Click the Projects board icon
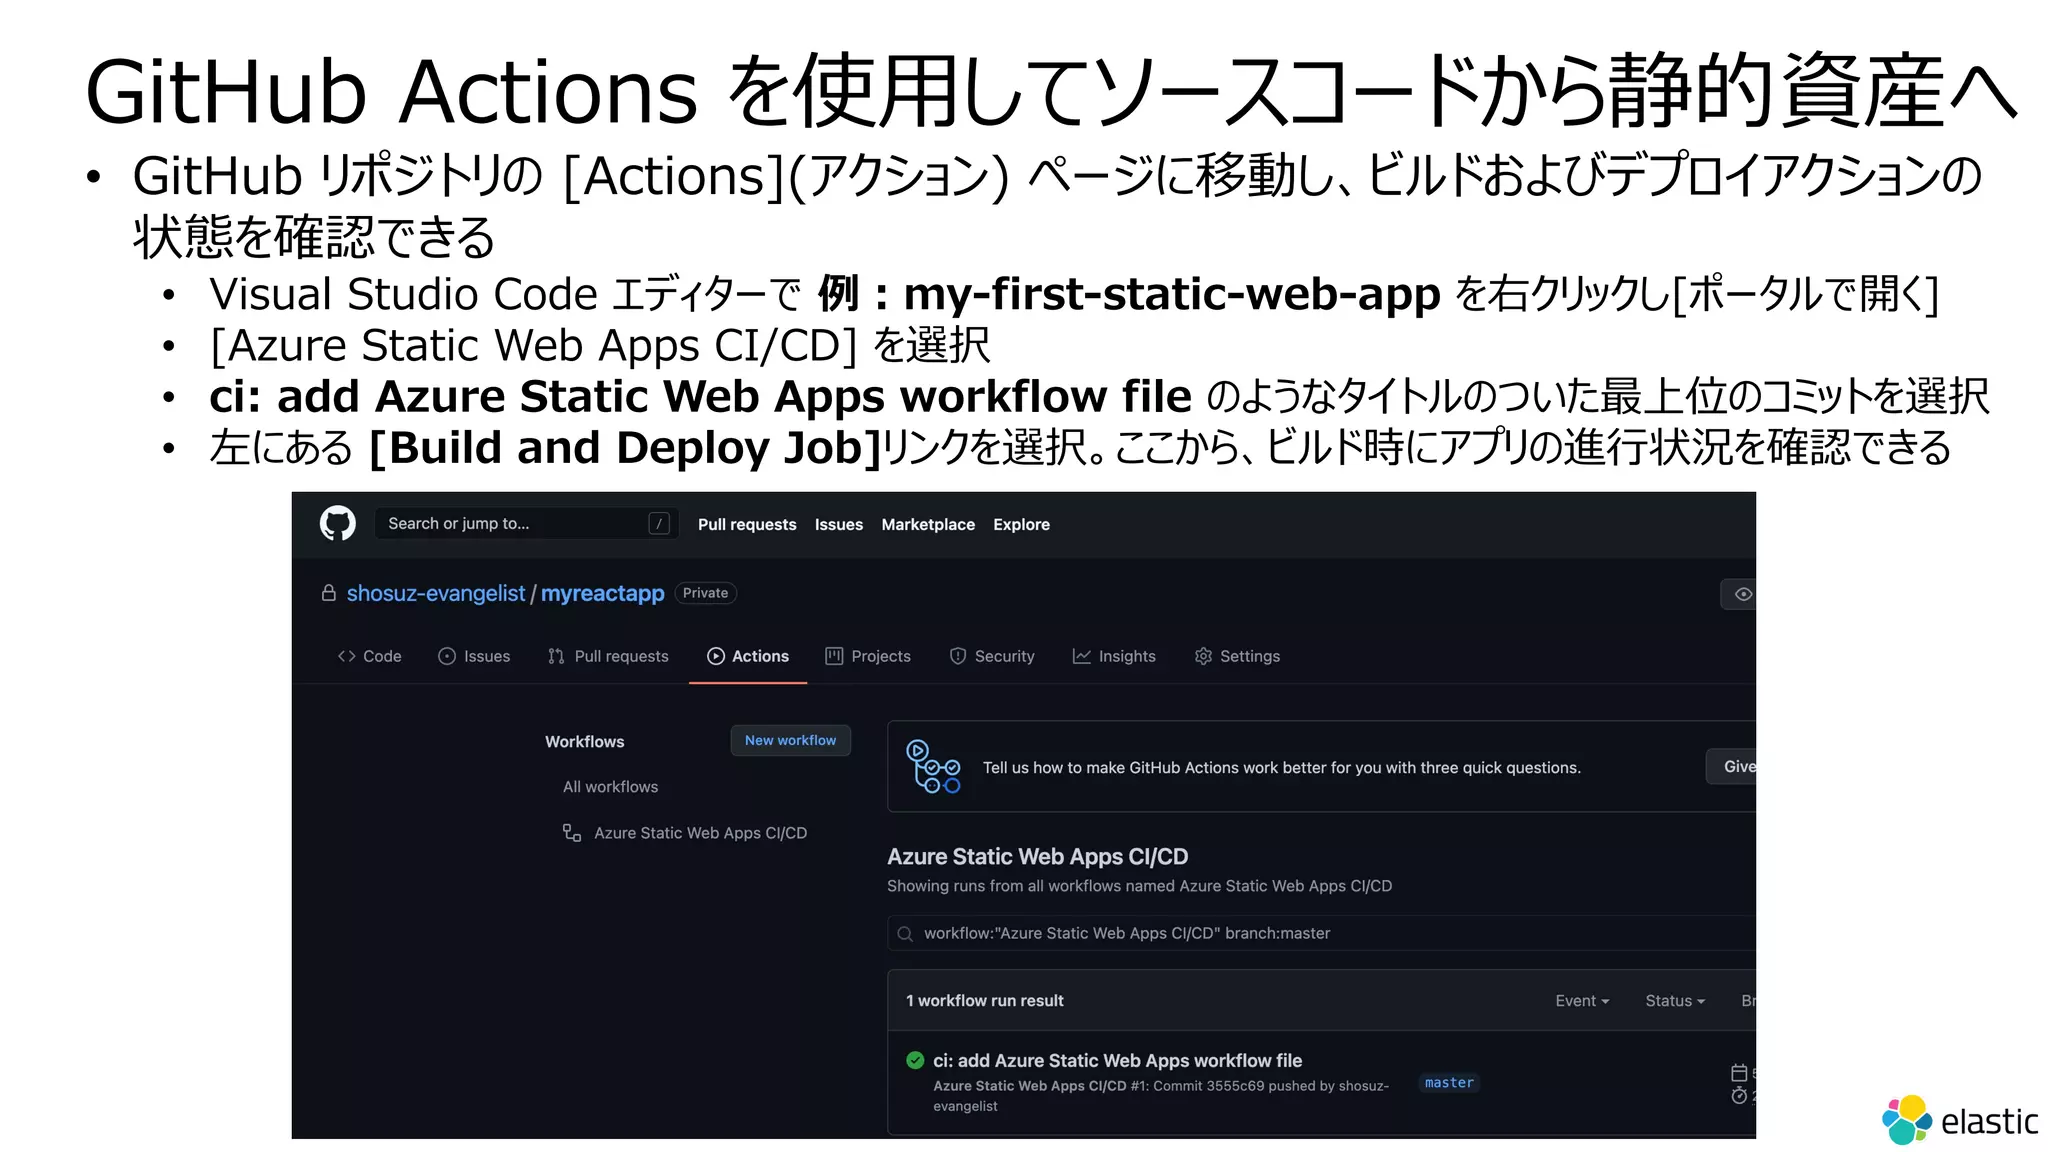 834,656
